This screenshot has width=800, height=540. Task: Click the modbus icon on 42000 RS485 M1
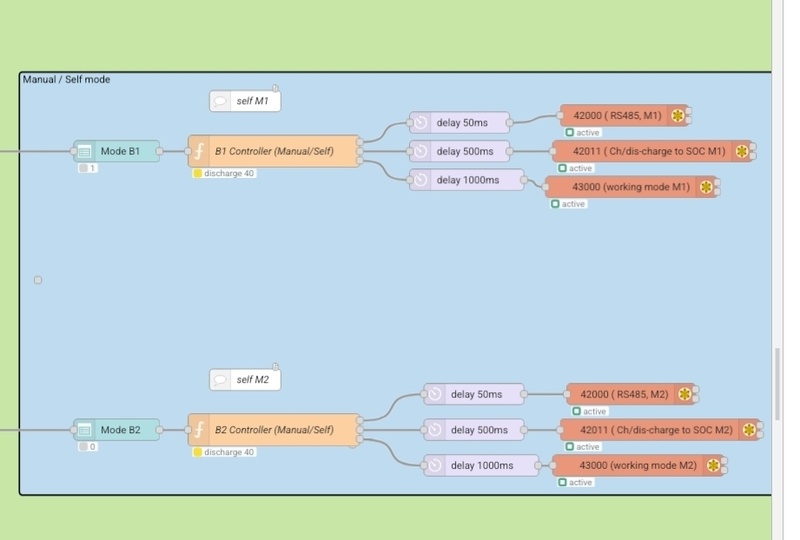pos(678,115)
